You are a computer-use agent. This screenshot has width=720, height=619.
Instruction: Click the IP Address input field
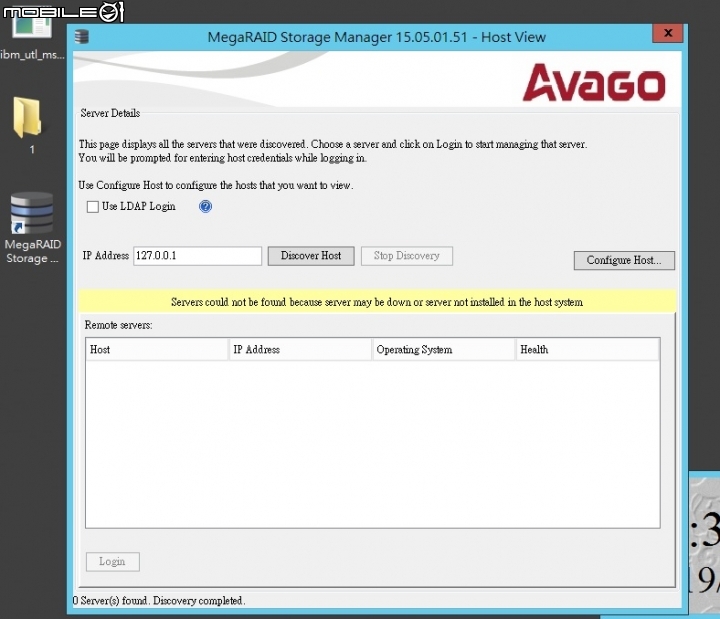point(197,256)
